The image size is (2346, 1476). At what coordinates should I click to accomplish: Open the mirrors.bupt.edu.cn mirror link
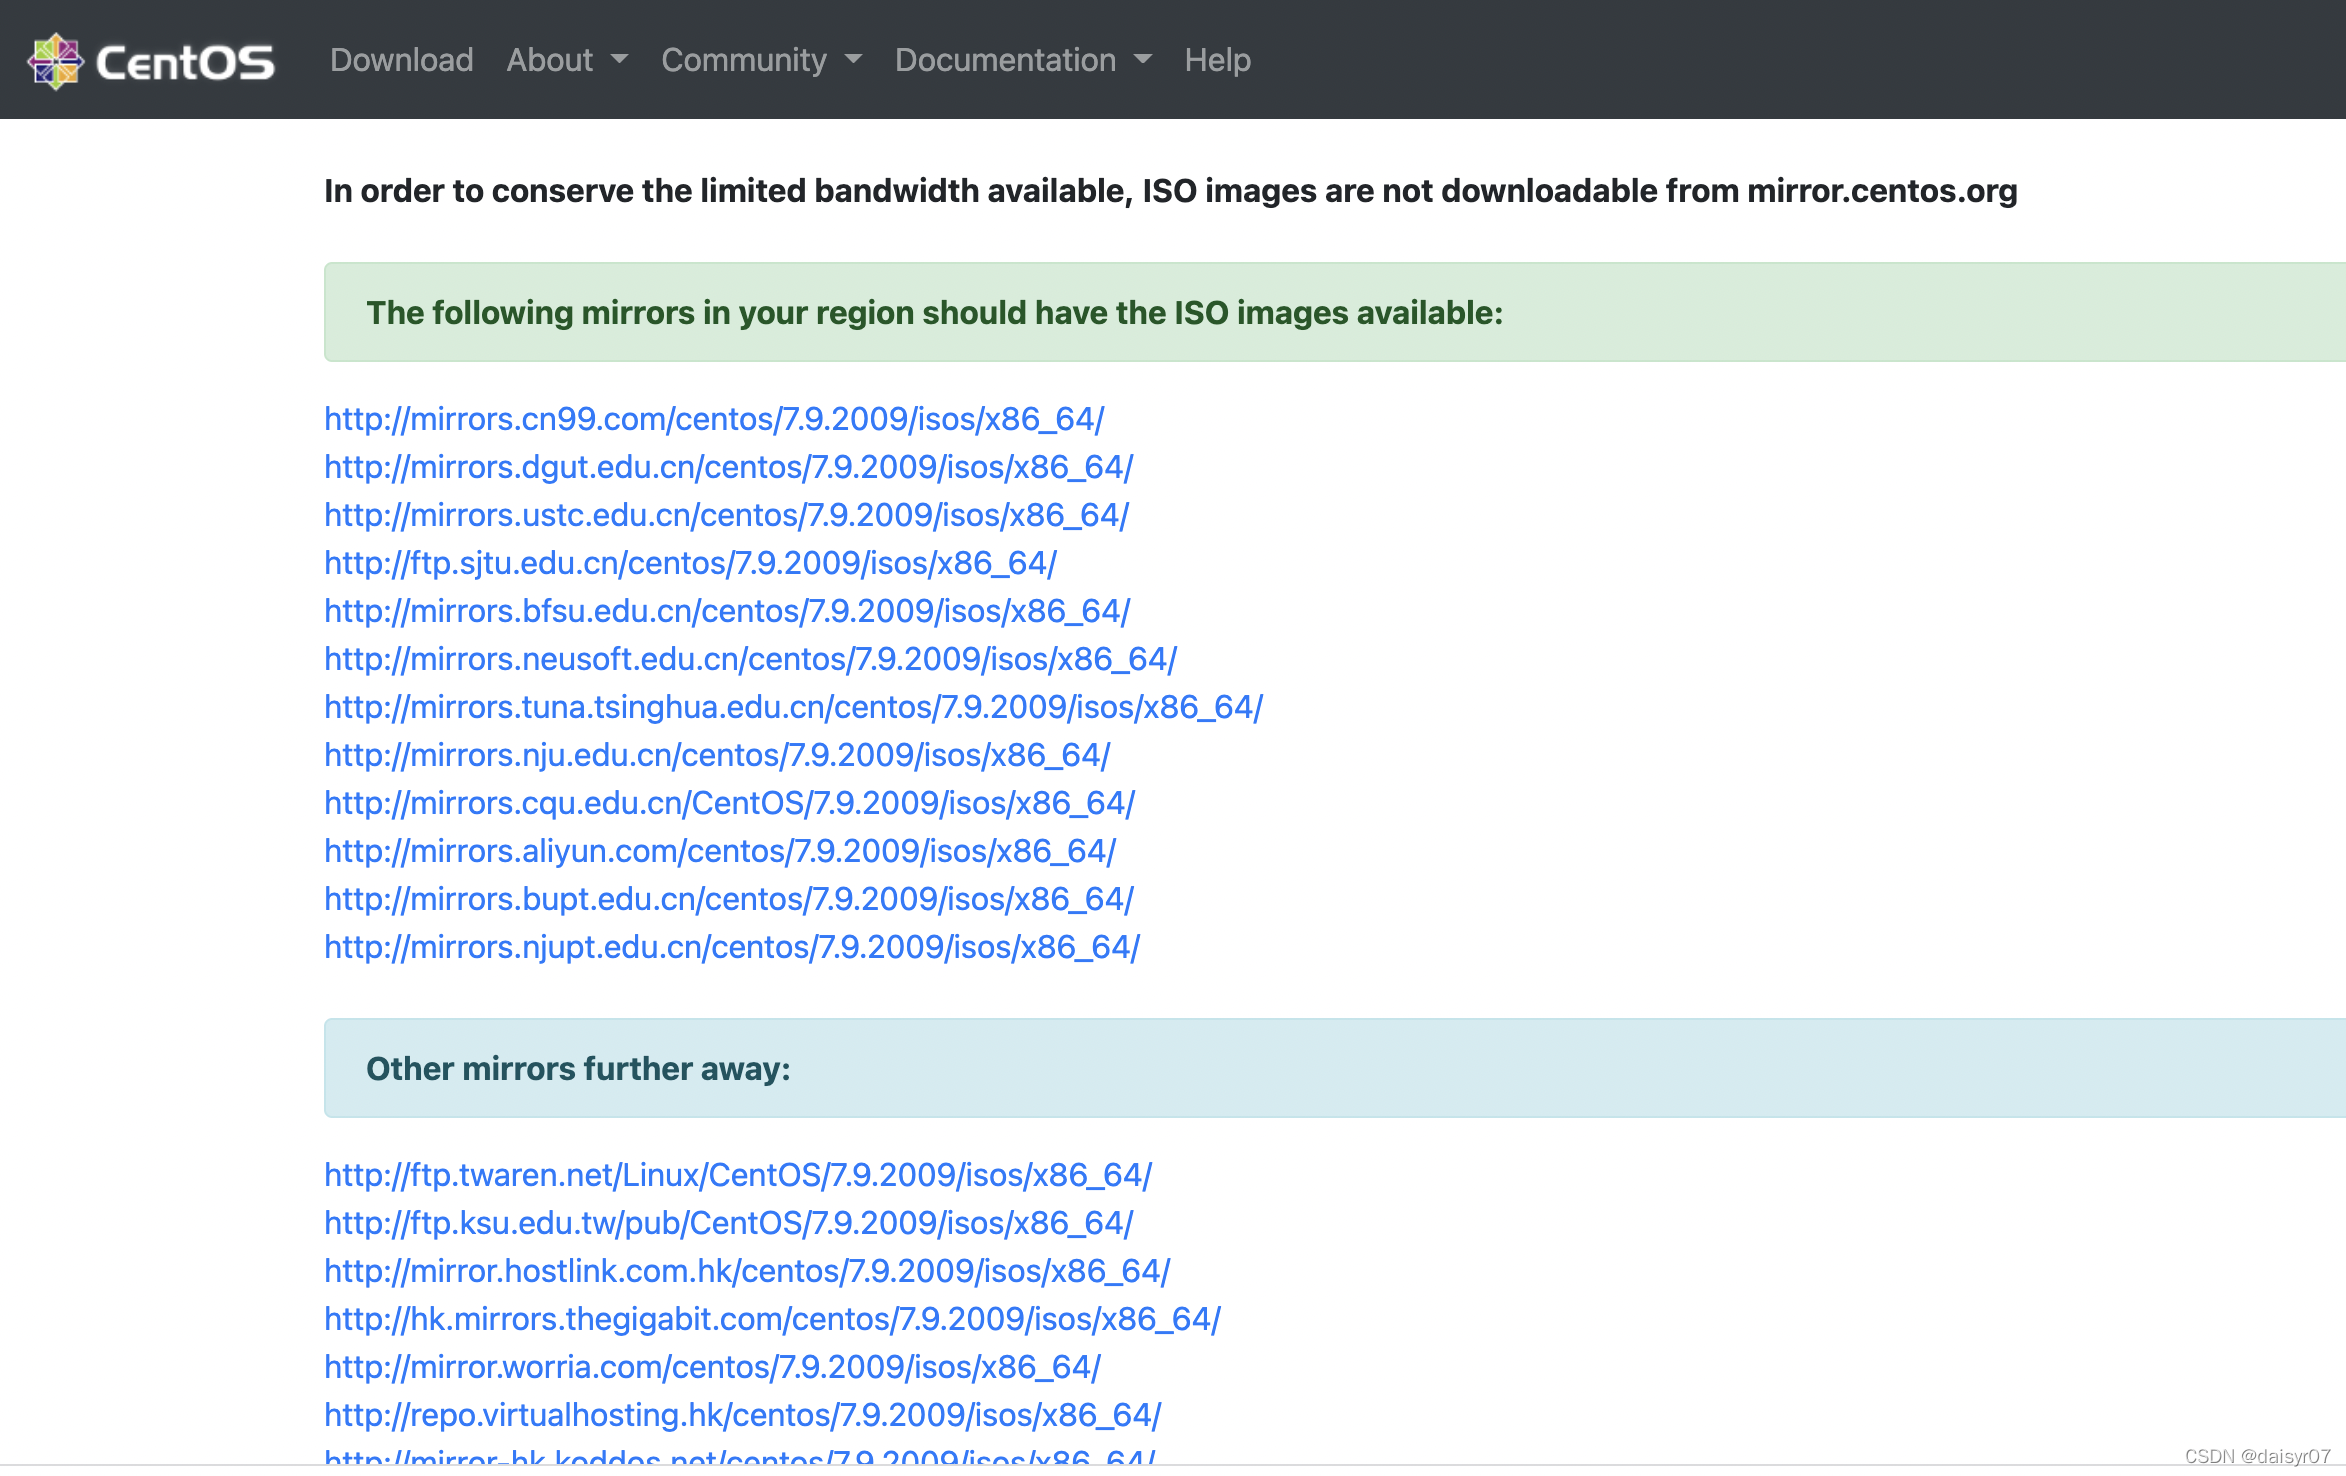pyautogui.click(x=729, y=899)
